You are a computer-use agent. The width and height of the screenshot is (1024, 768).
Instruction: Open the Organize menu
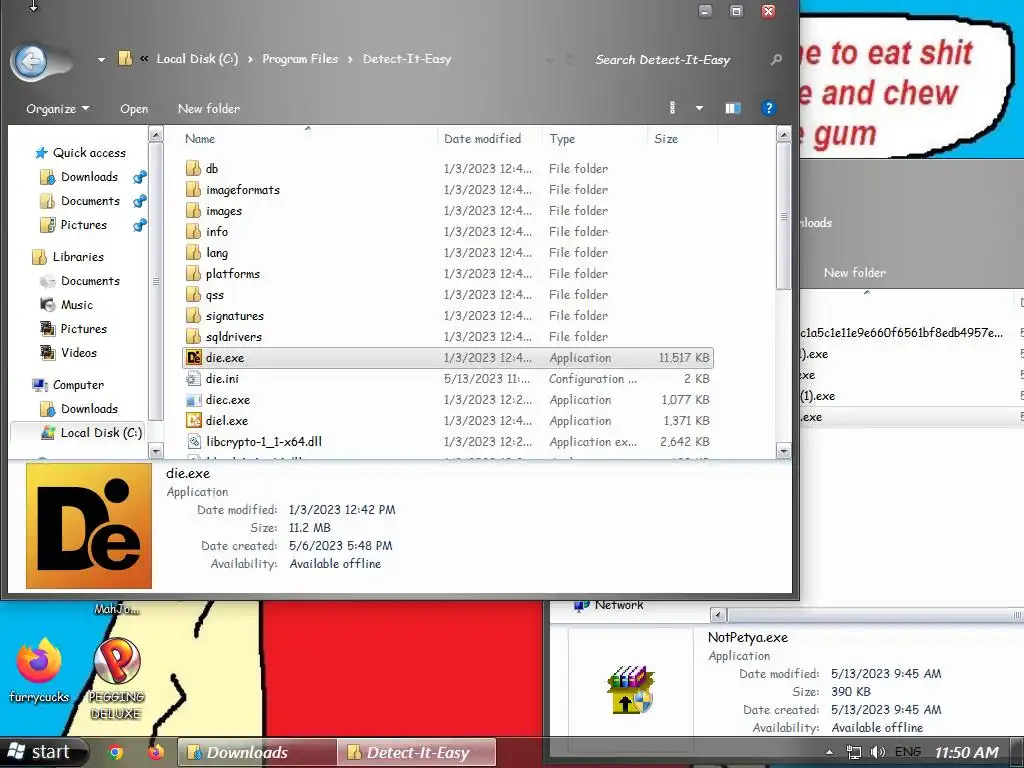(x=57, y=108)
